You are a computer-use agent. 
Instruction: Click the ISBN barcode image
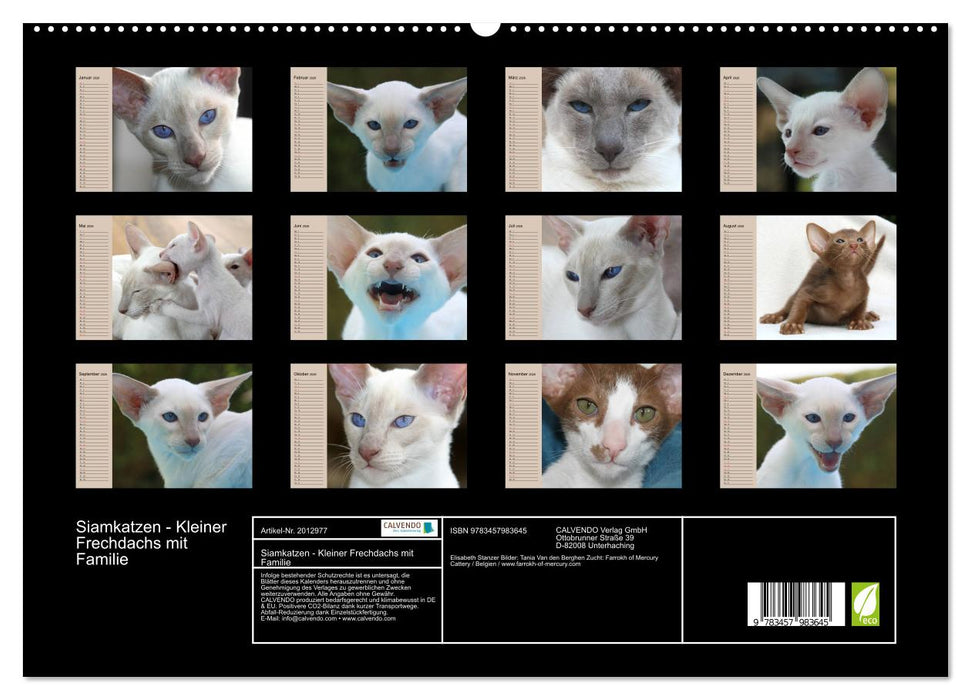click(795, 605)
